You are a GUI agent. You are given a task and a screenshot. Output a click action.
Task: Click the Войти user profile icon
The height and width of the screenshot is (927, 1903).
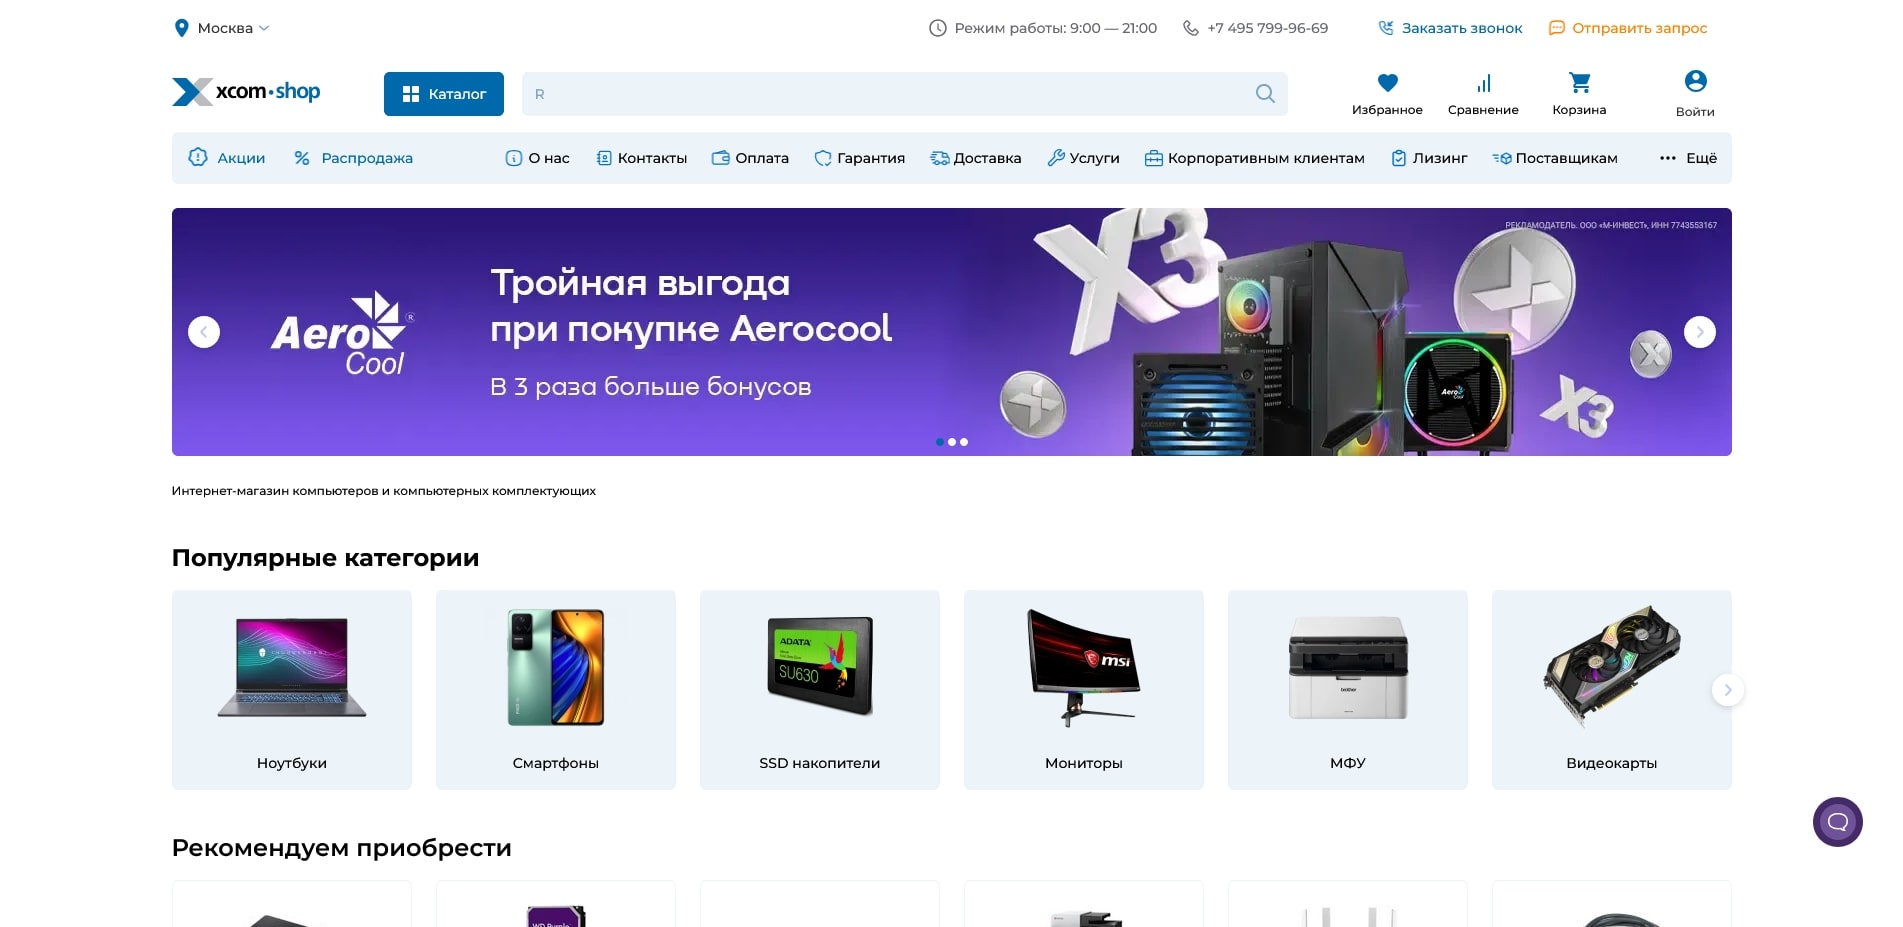click(1694, 82)
